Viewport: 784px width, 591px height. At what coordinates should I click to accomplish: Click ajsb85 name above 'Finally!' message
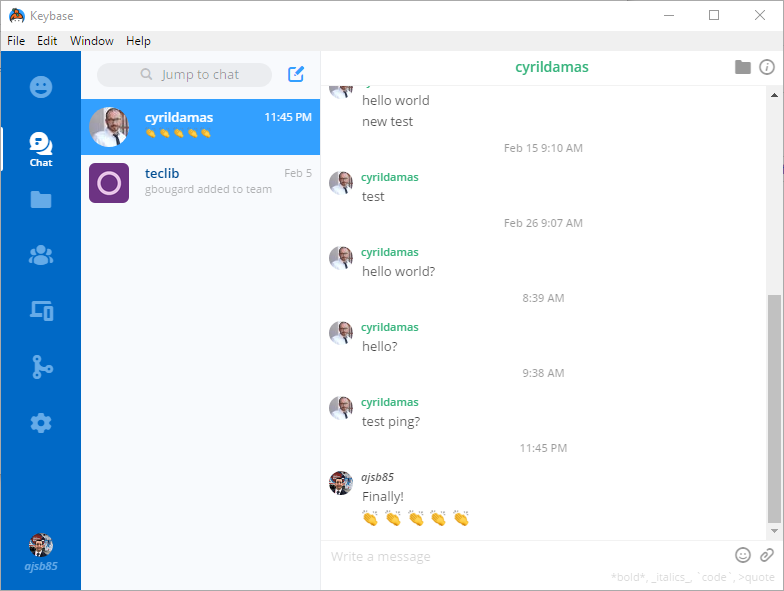(x=377, y=477)
